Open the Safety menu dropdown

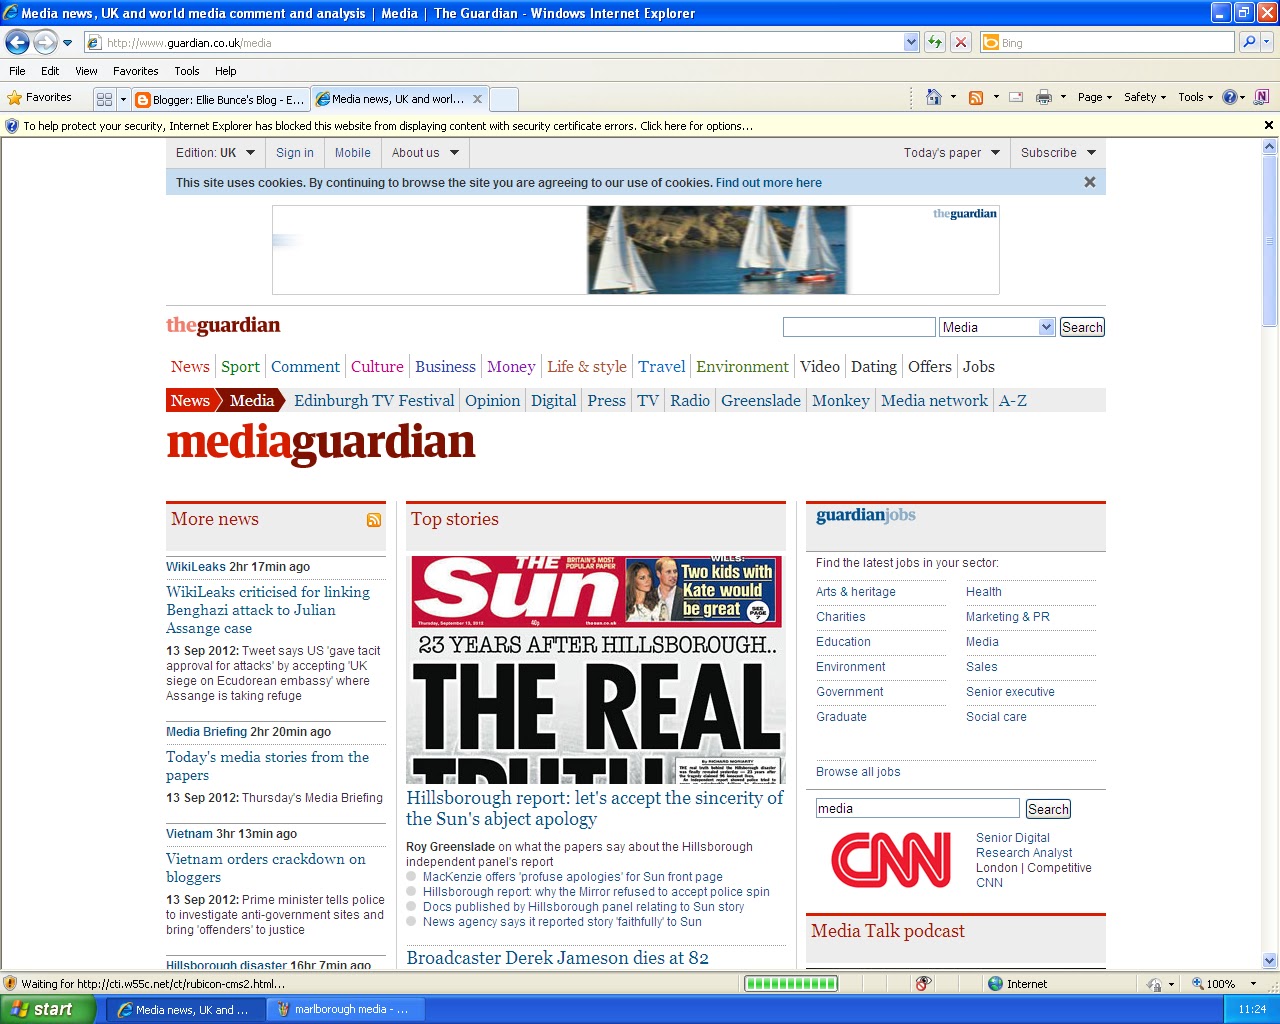pos(1145,97)
